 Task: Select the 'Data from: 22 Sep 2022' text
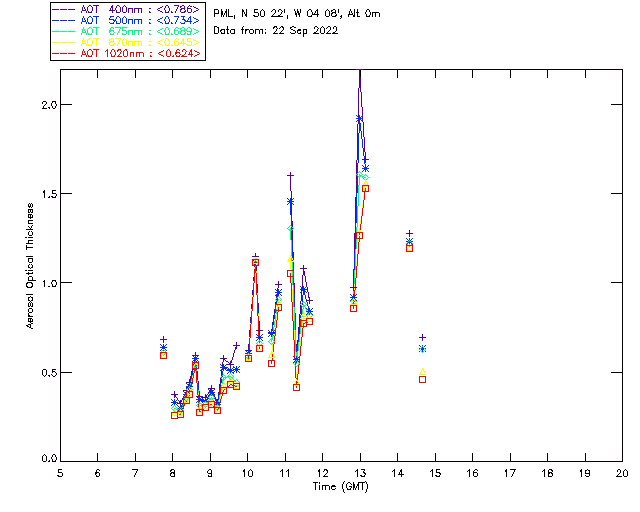276,30
